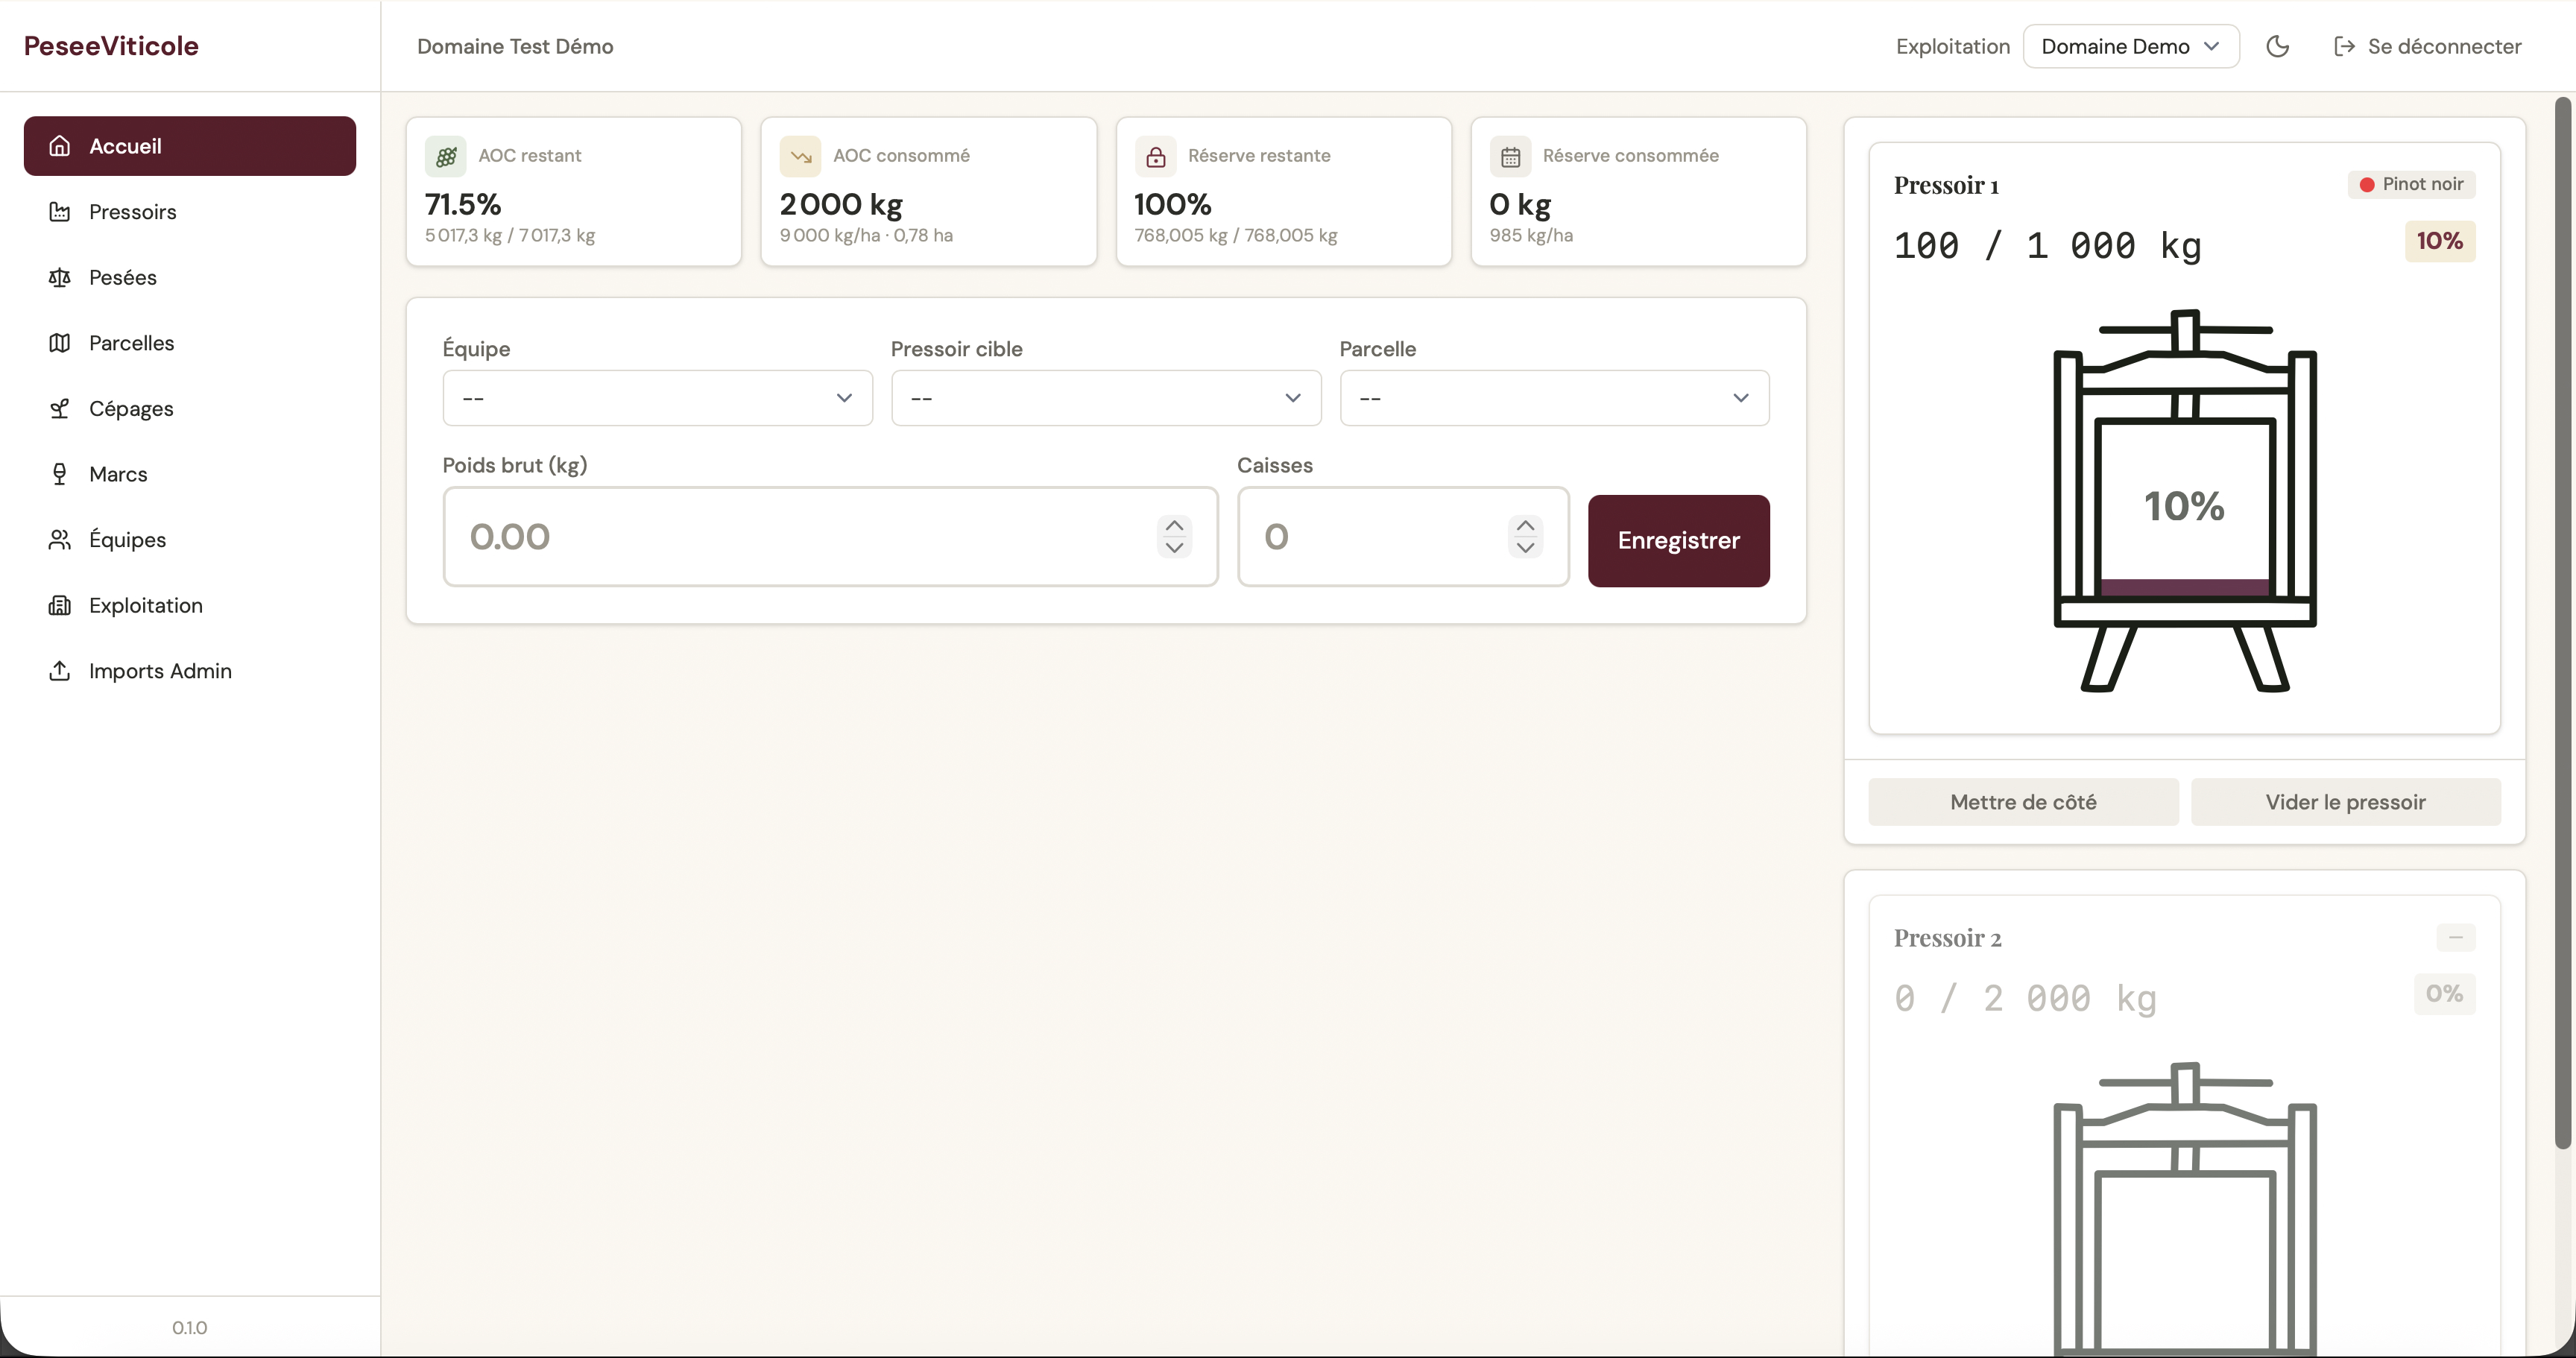
Task: Click the purple fill level in Pressoir 1
Action: (2185, 587)
